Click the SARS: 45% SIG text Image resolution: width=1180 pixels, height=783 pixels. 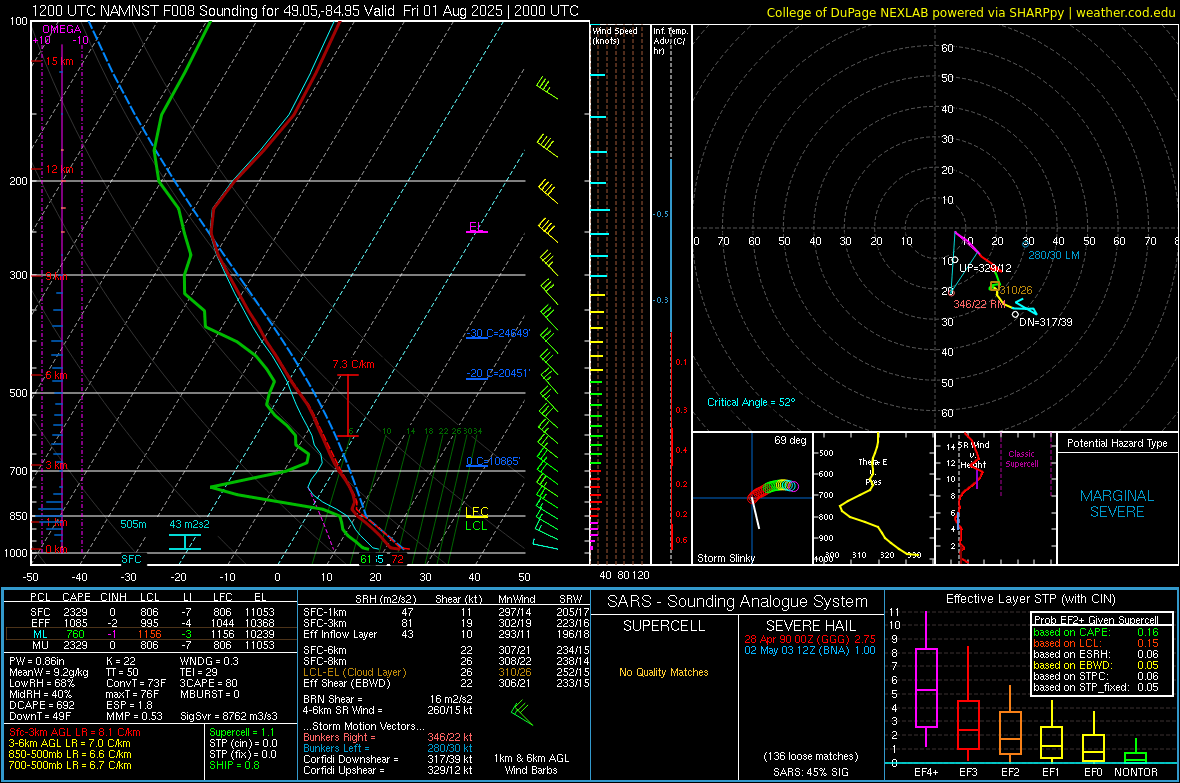click(810, 772)
